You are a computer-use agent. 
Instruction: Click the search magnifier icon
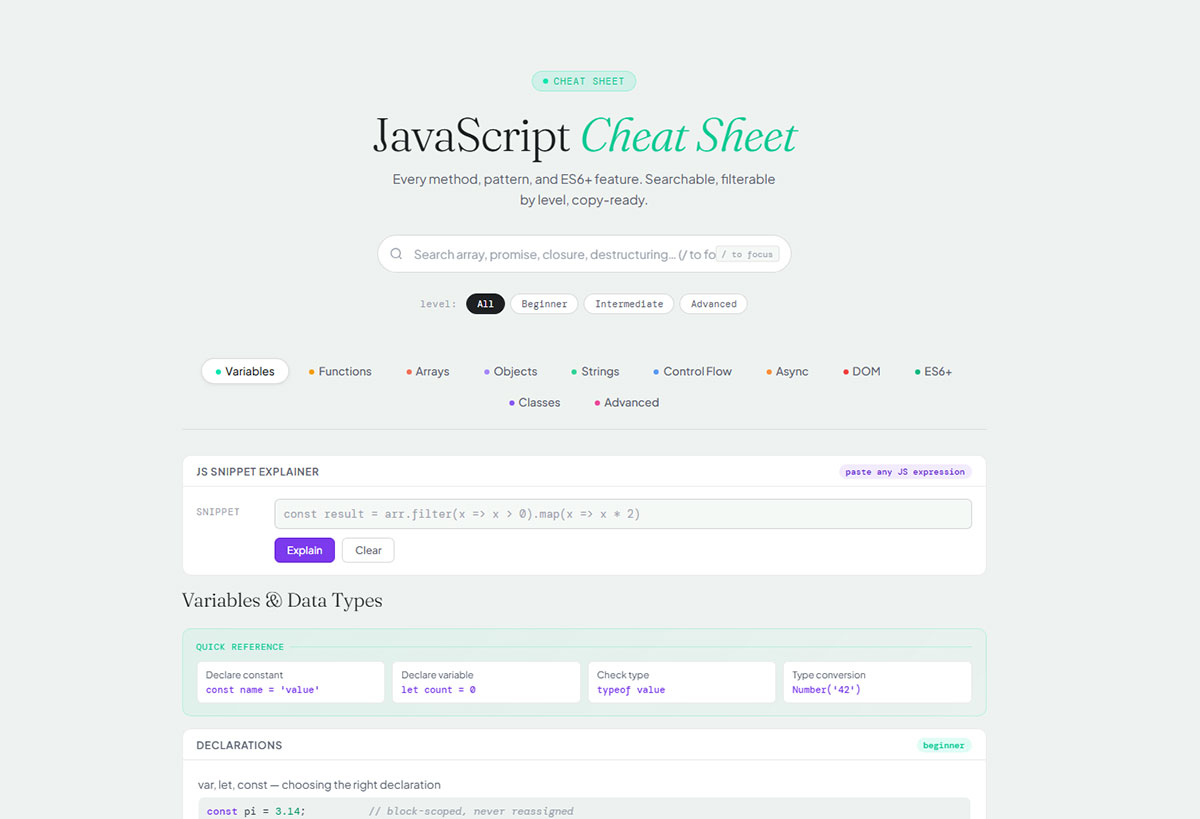coord(396,254)
